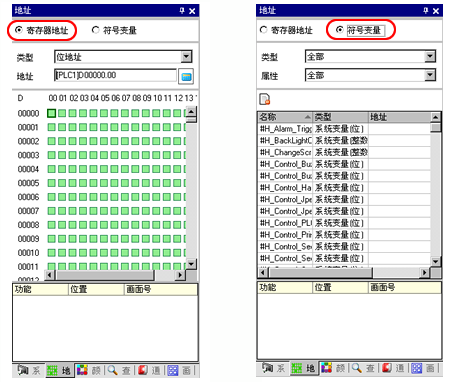The image size is (453, 382).
Task: Click 画面号 column header in left panel
Action: pyautogui.click(x=161, y=289)
